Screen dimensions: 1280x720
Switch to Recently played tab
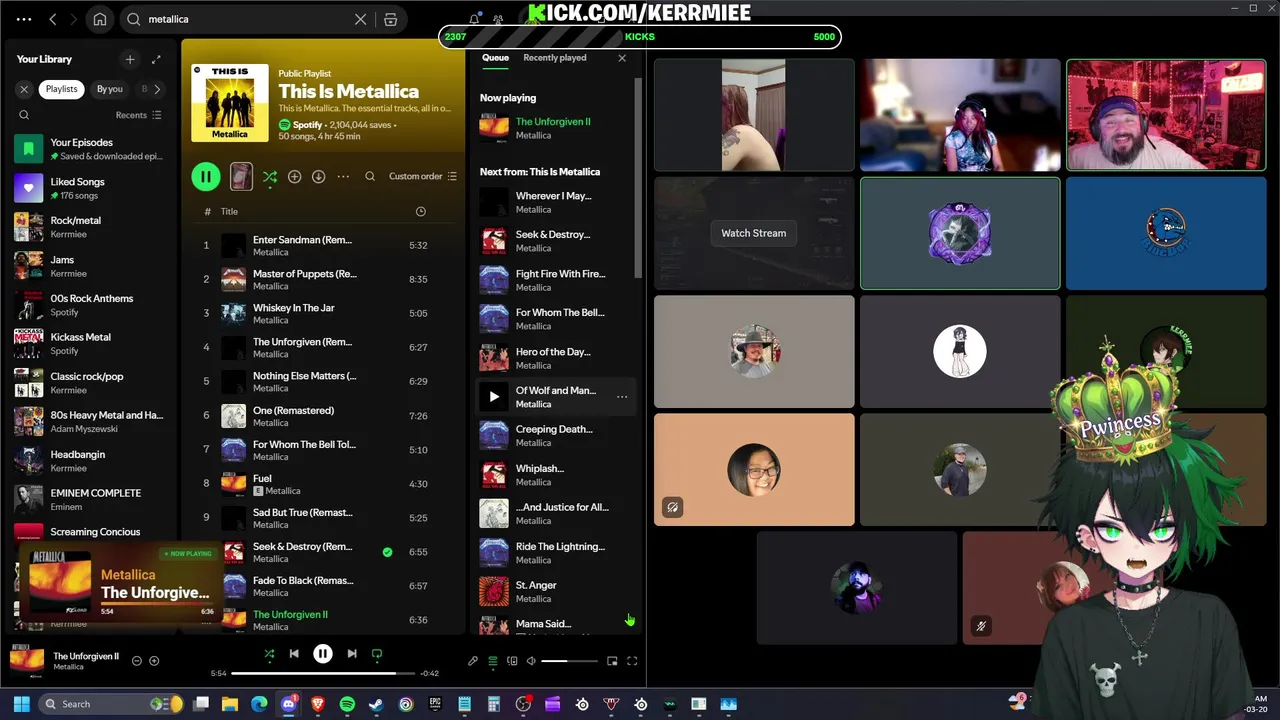(554, 58)
